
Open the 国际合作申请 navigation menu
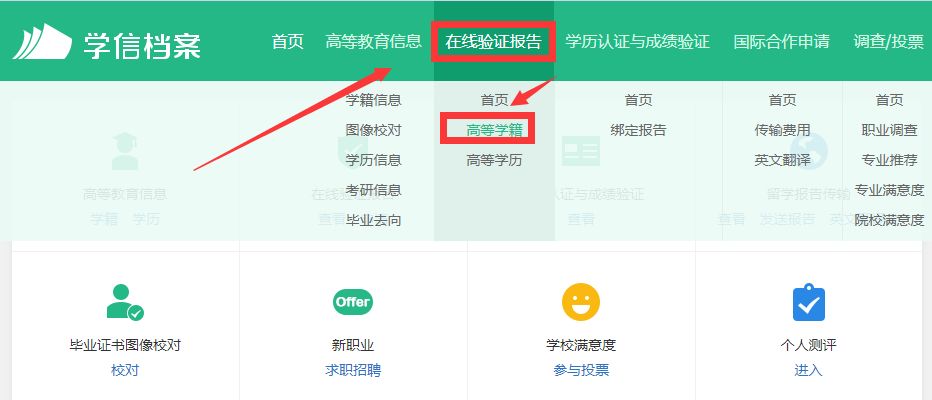[x=781, y=42]
